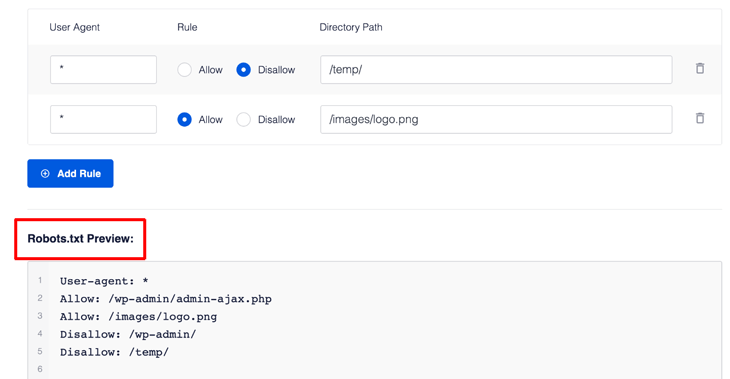Edit the /images/logo.png directory path field

(496, 120)
